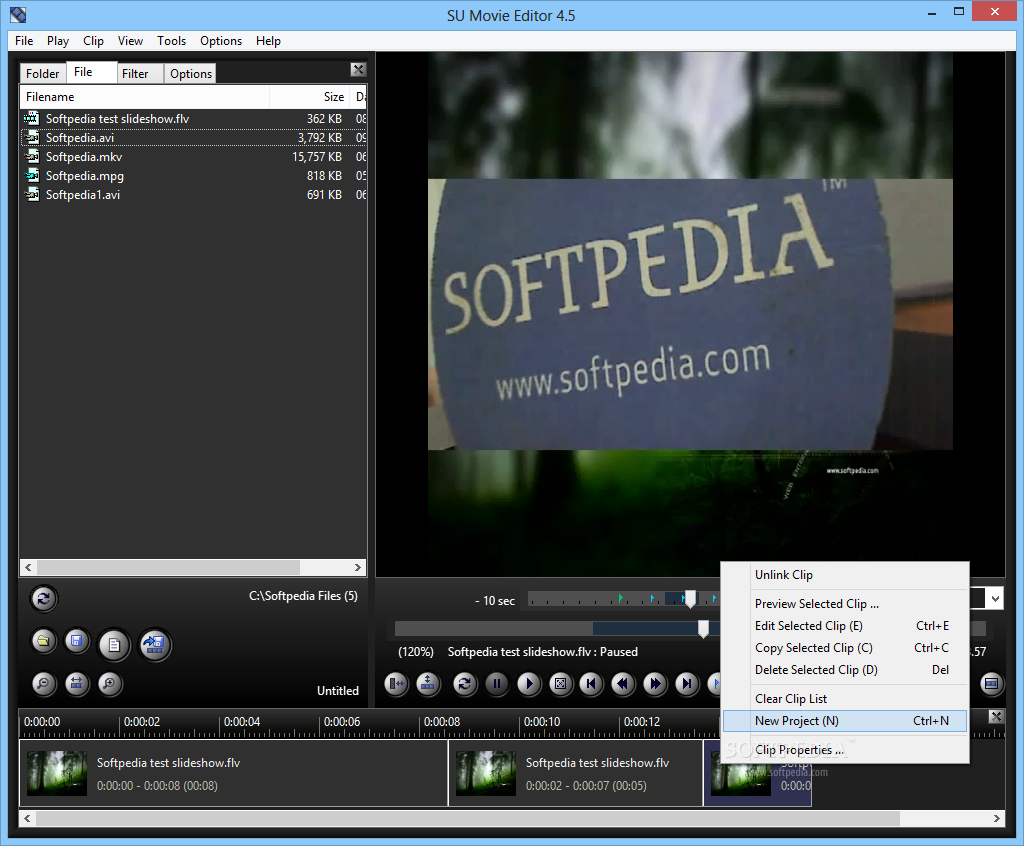Viewport: 1024px width, 846px height.
Task: Select Softpedia test slideshow.flv in file list
Action: tap(193, 119)
